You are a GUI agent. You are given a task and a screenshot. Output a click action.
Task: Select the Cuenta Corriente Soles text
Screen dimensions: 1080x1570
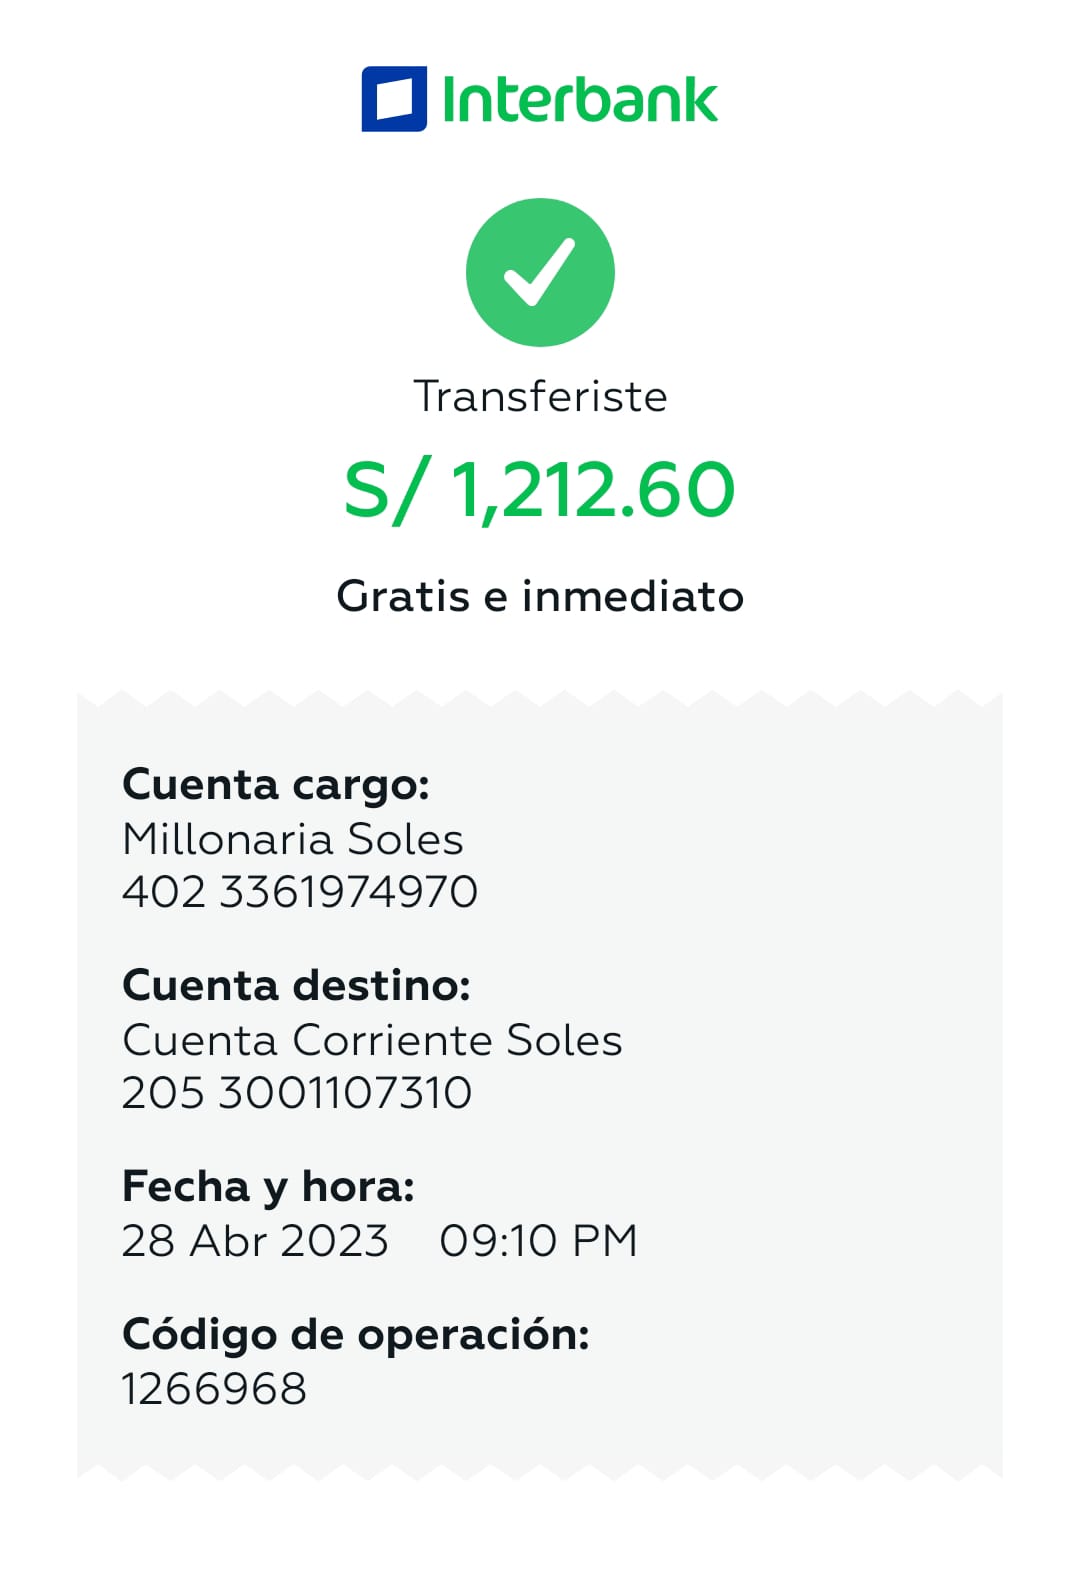372,1041
